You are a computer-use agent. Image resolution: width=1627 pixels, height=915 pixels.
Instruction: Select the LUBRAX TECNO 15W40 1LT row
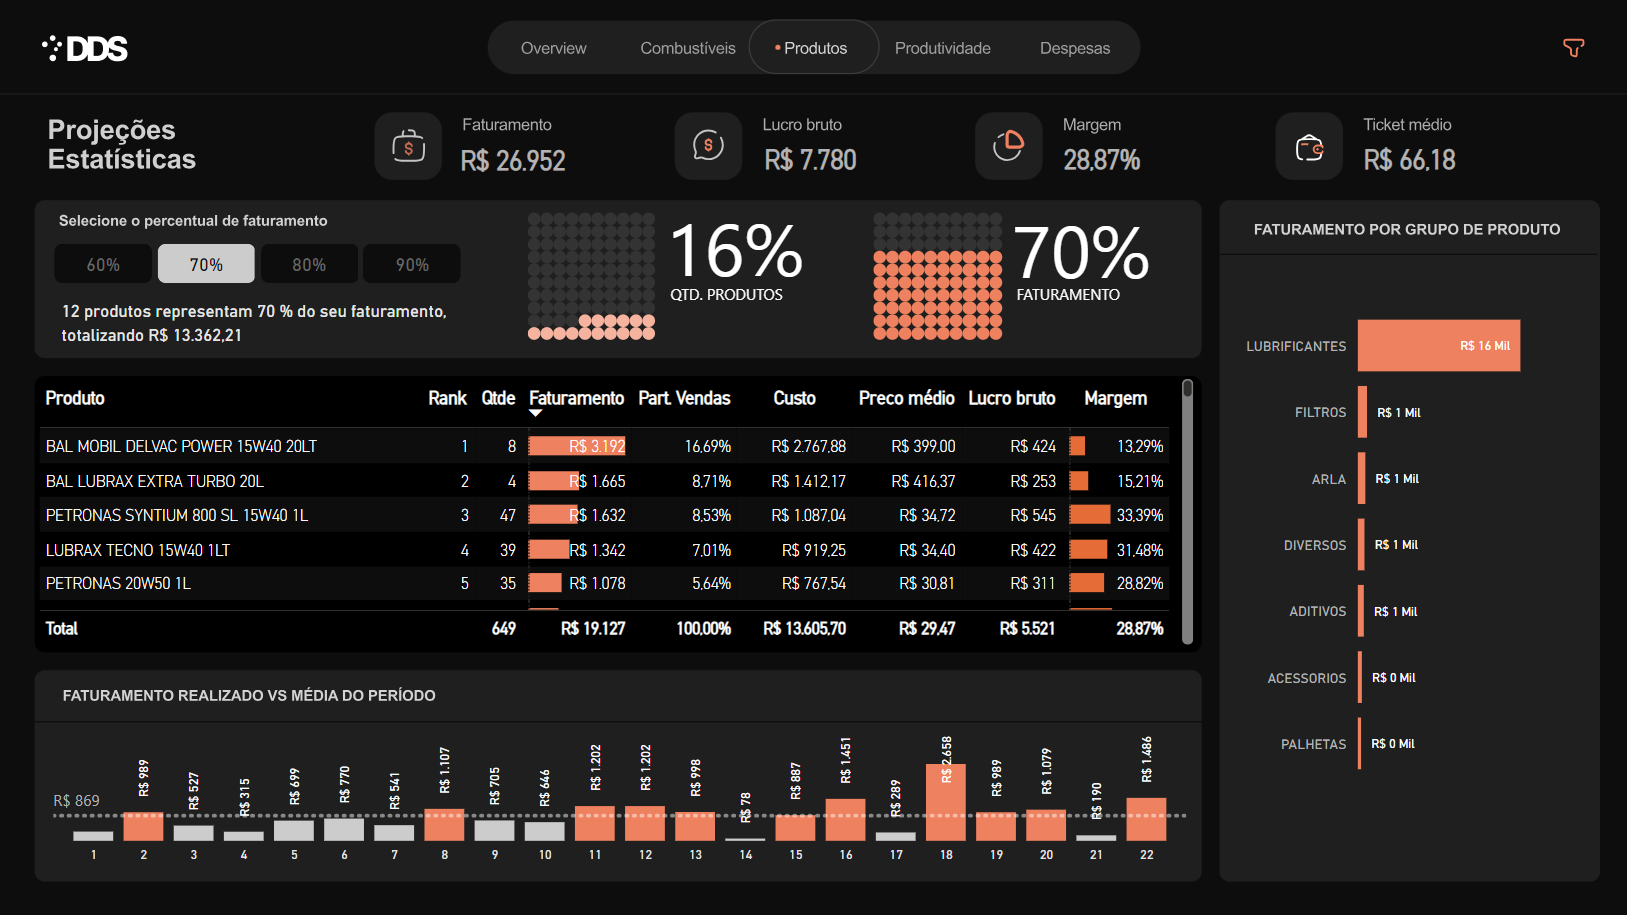point(604,550)
